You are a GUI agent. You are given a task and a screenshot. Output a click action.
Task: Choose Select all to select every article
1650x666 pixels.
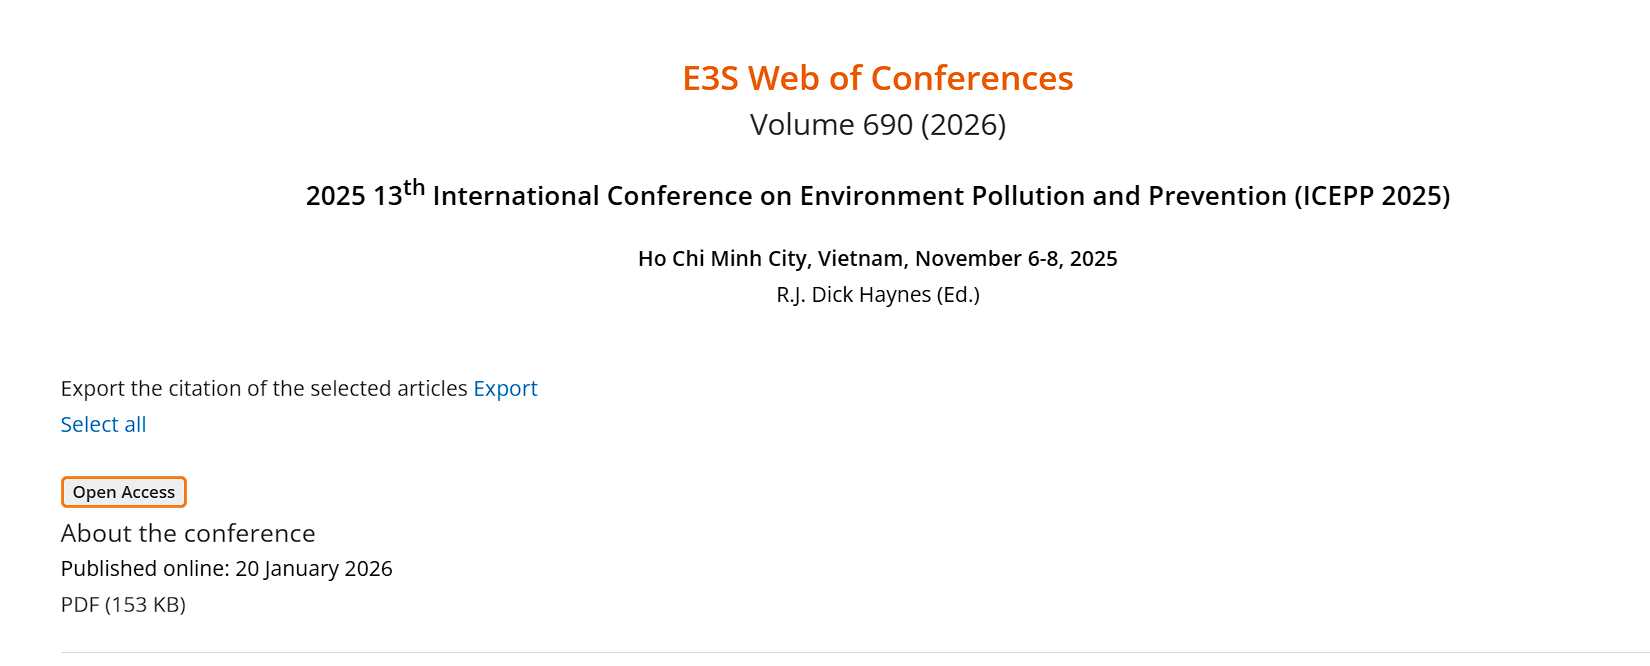(103, 425)
